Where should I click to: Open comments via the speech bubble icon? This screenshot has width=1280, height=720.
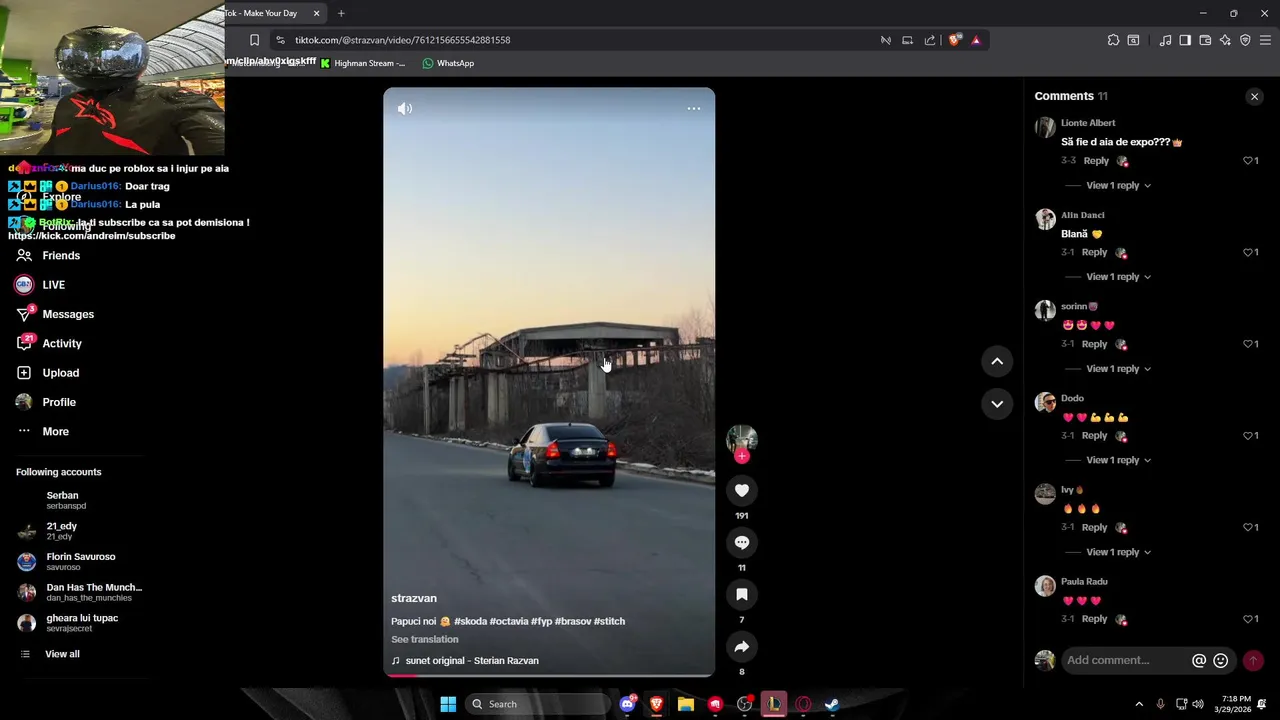(x=742, y=542)
